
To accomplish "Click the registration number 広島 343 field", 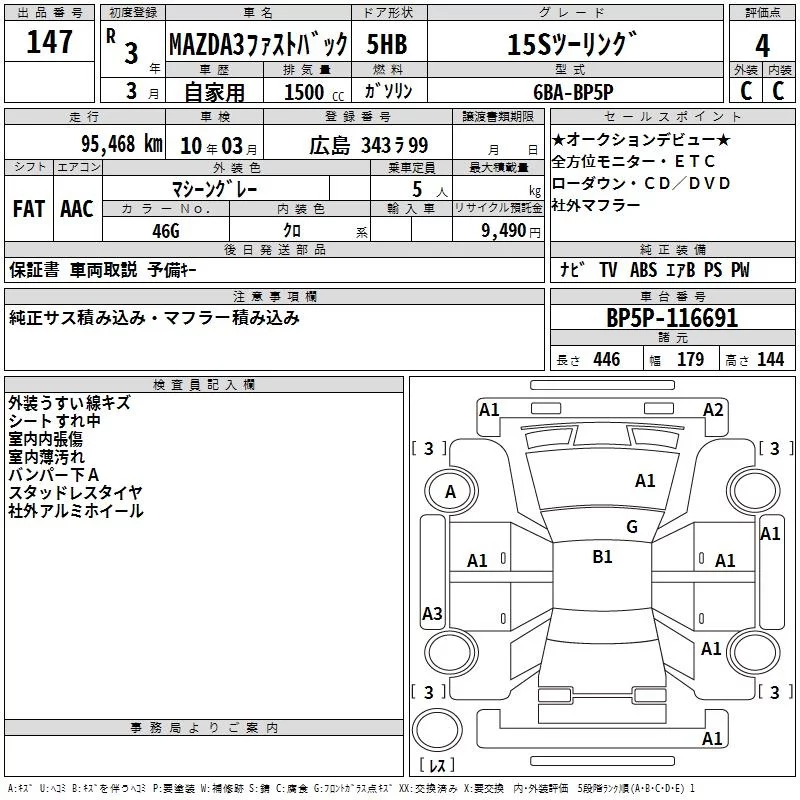I will point(358,145).
